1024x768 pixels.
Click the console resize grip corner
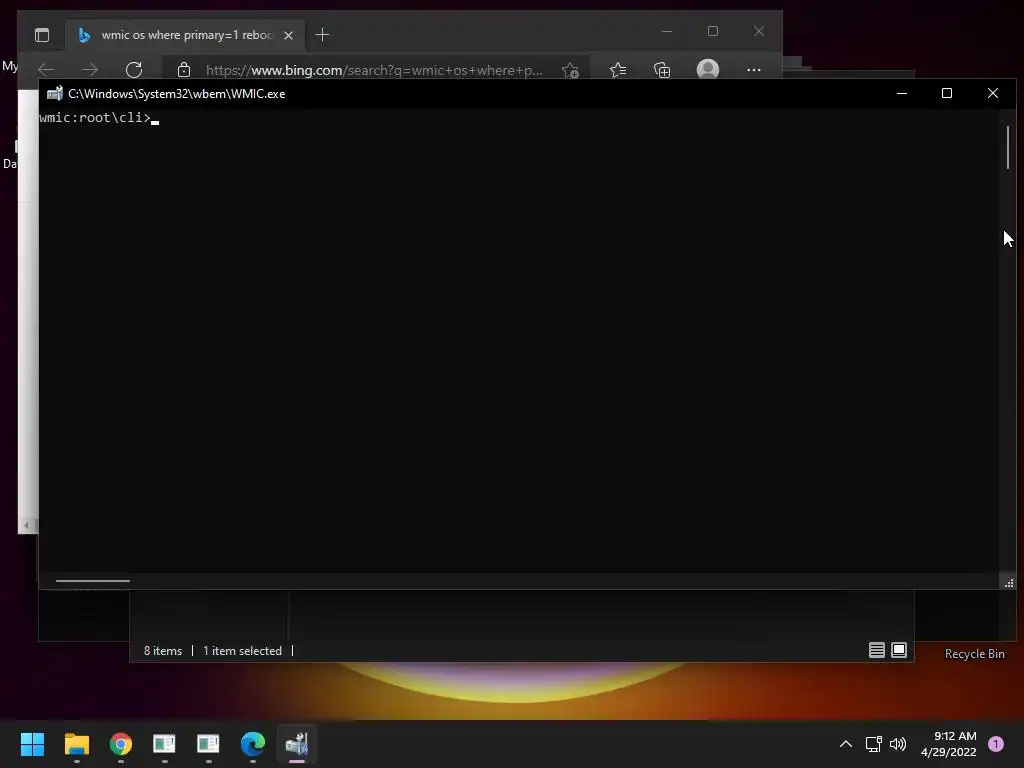point(1009,583)
